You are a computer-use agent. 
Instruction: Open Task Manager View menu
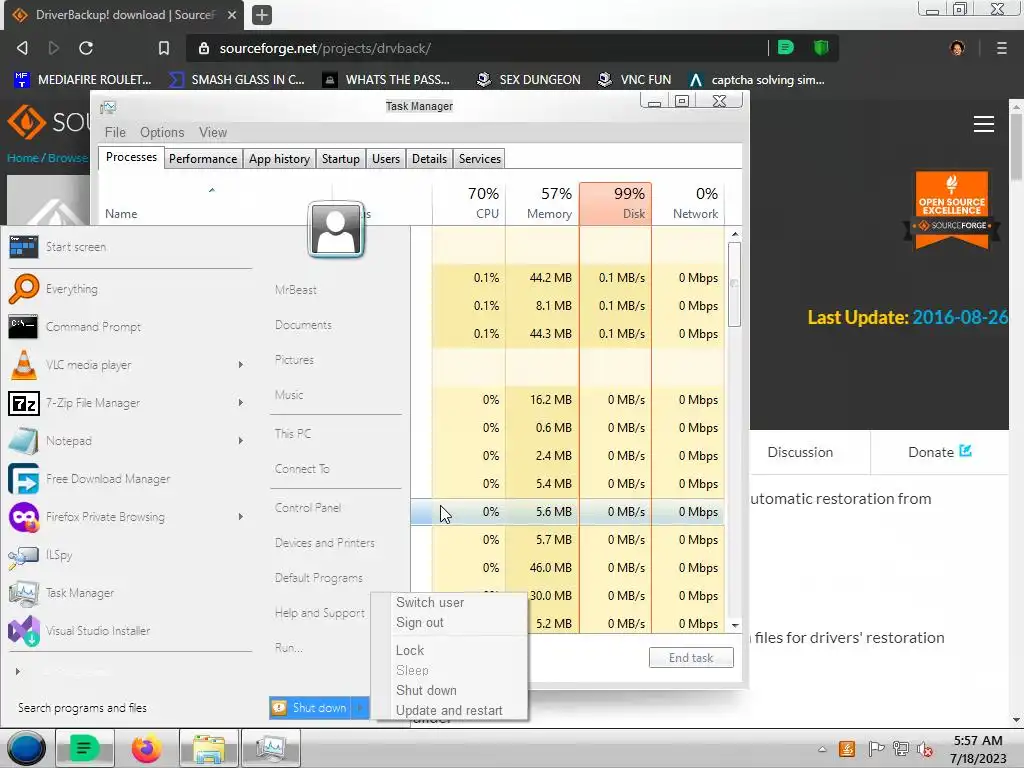coord(213,132)
